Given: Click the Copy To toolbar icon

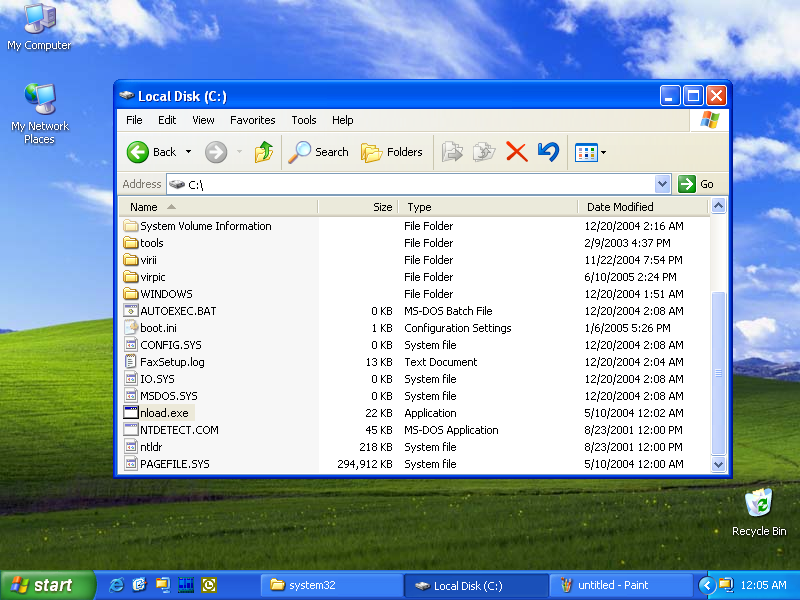Looking at the screenshot, I should point(484,152).
